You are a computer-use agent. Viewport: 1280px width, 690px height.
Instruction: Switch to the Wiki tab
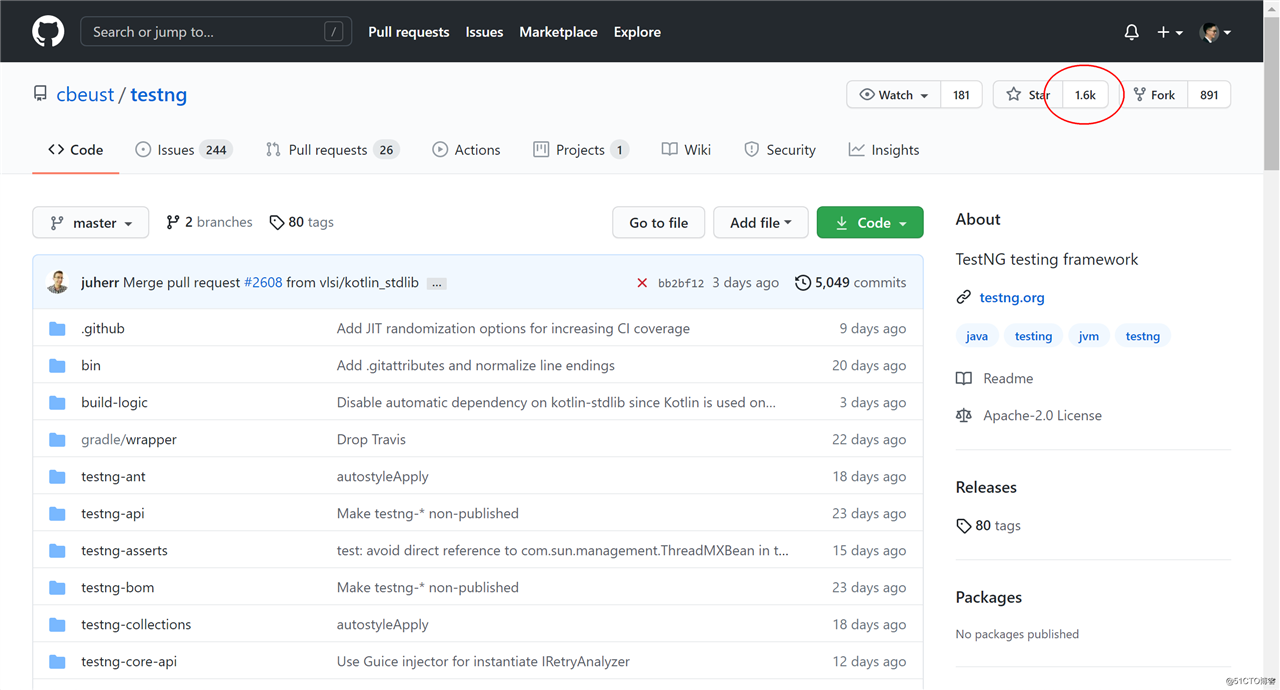coord(686,150)
